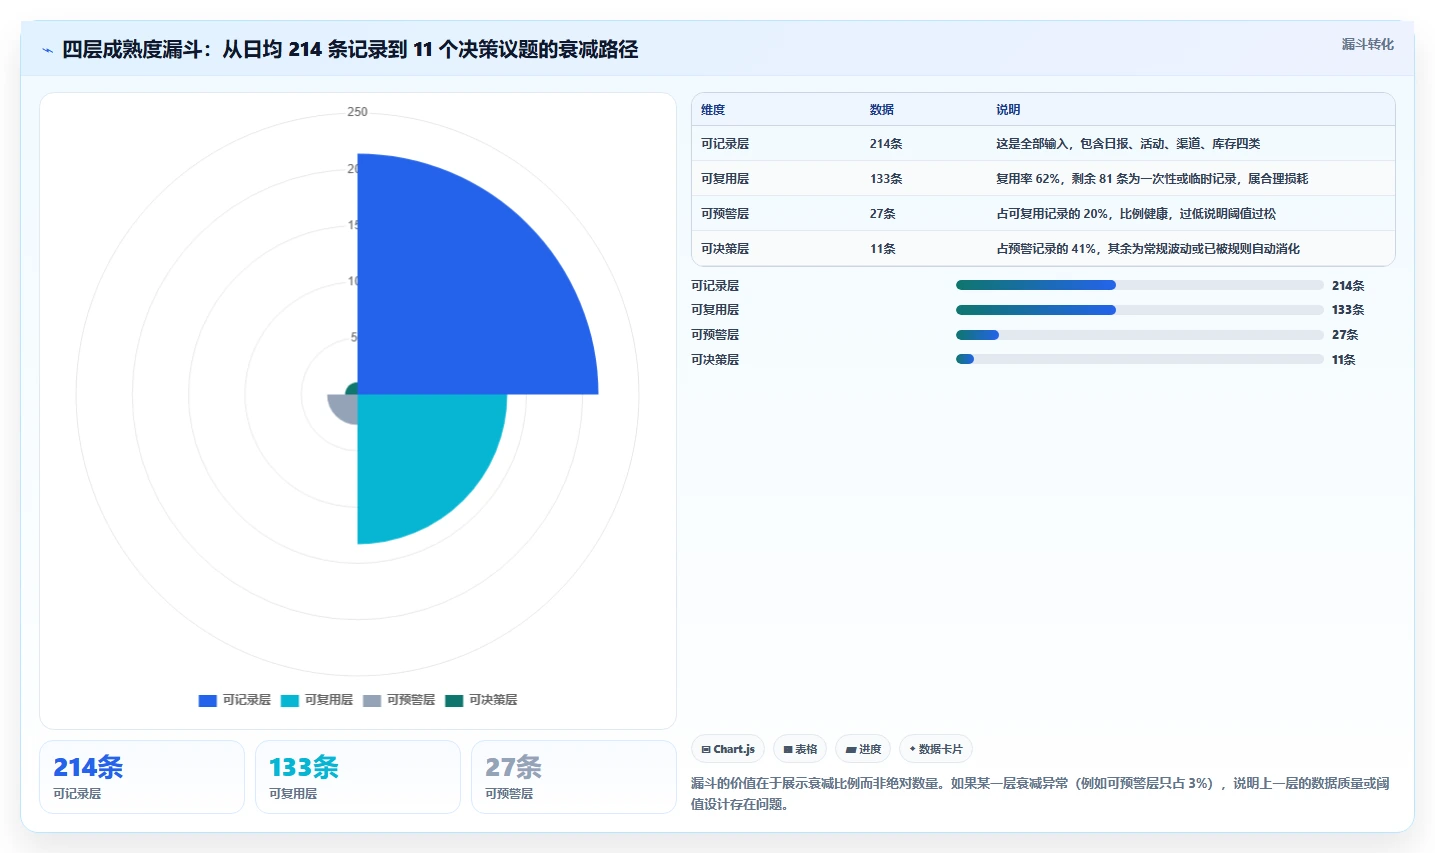This screenshot has height=853, width=1435.
Task: Click the 214条 table cell
Action: tap(886, 144)
